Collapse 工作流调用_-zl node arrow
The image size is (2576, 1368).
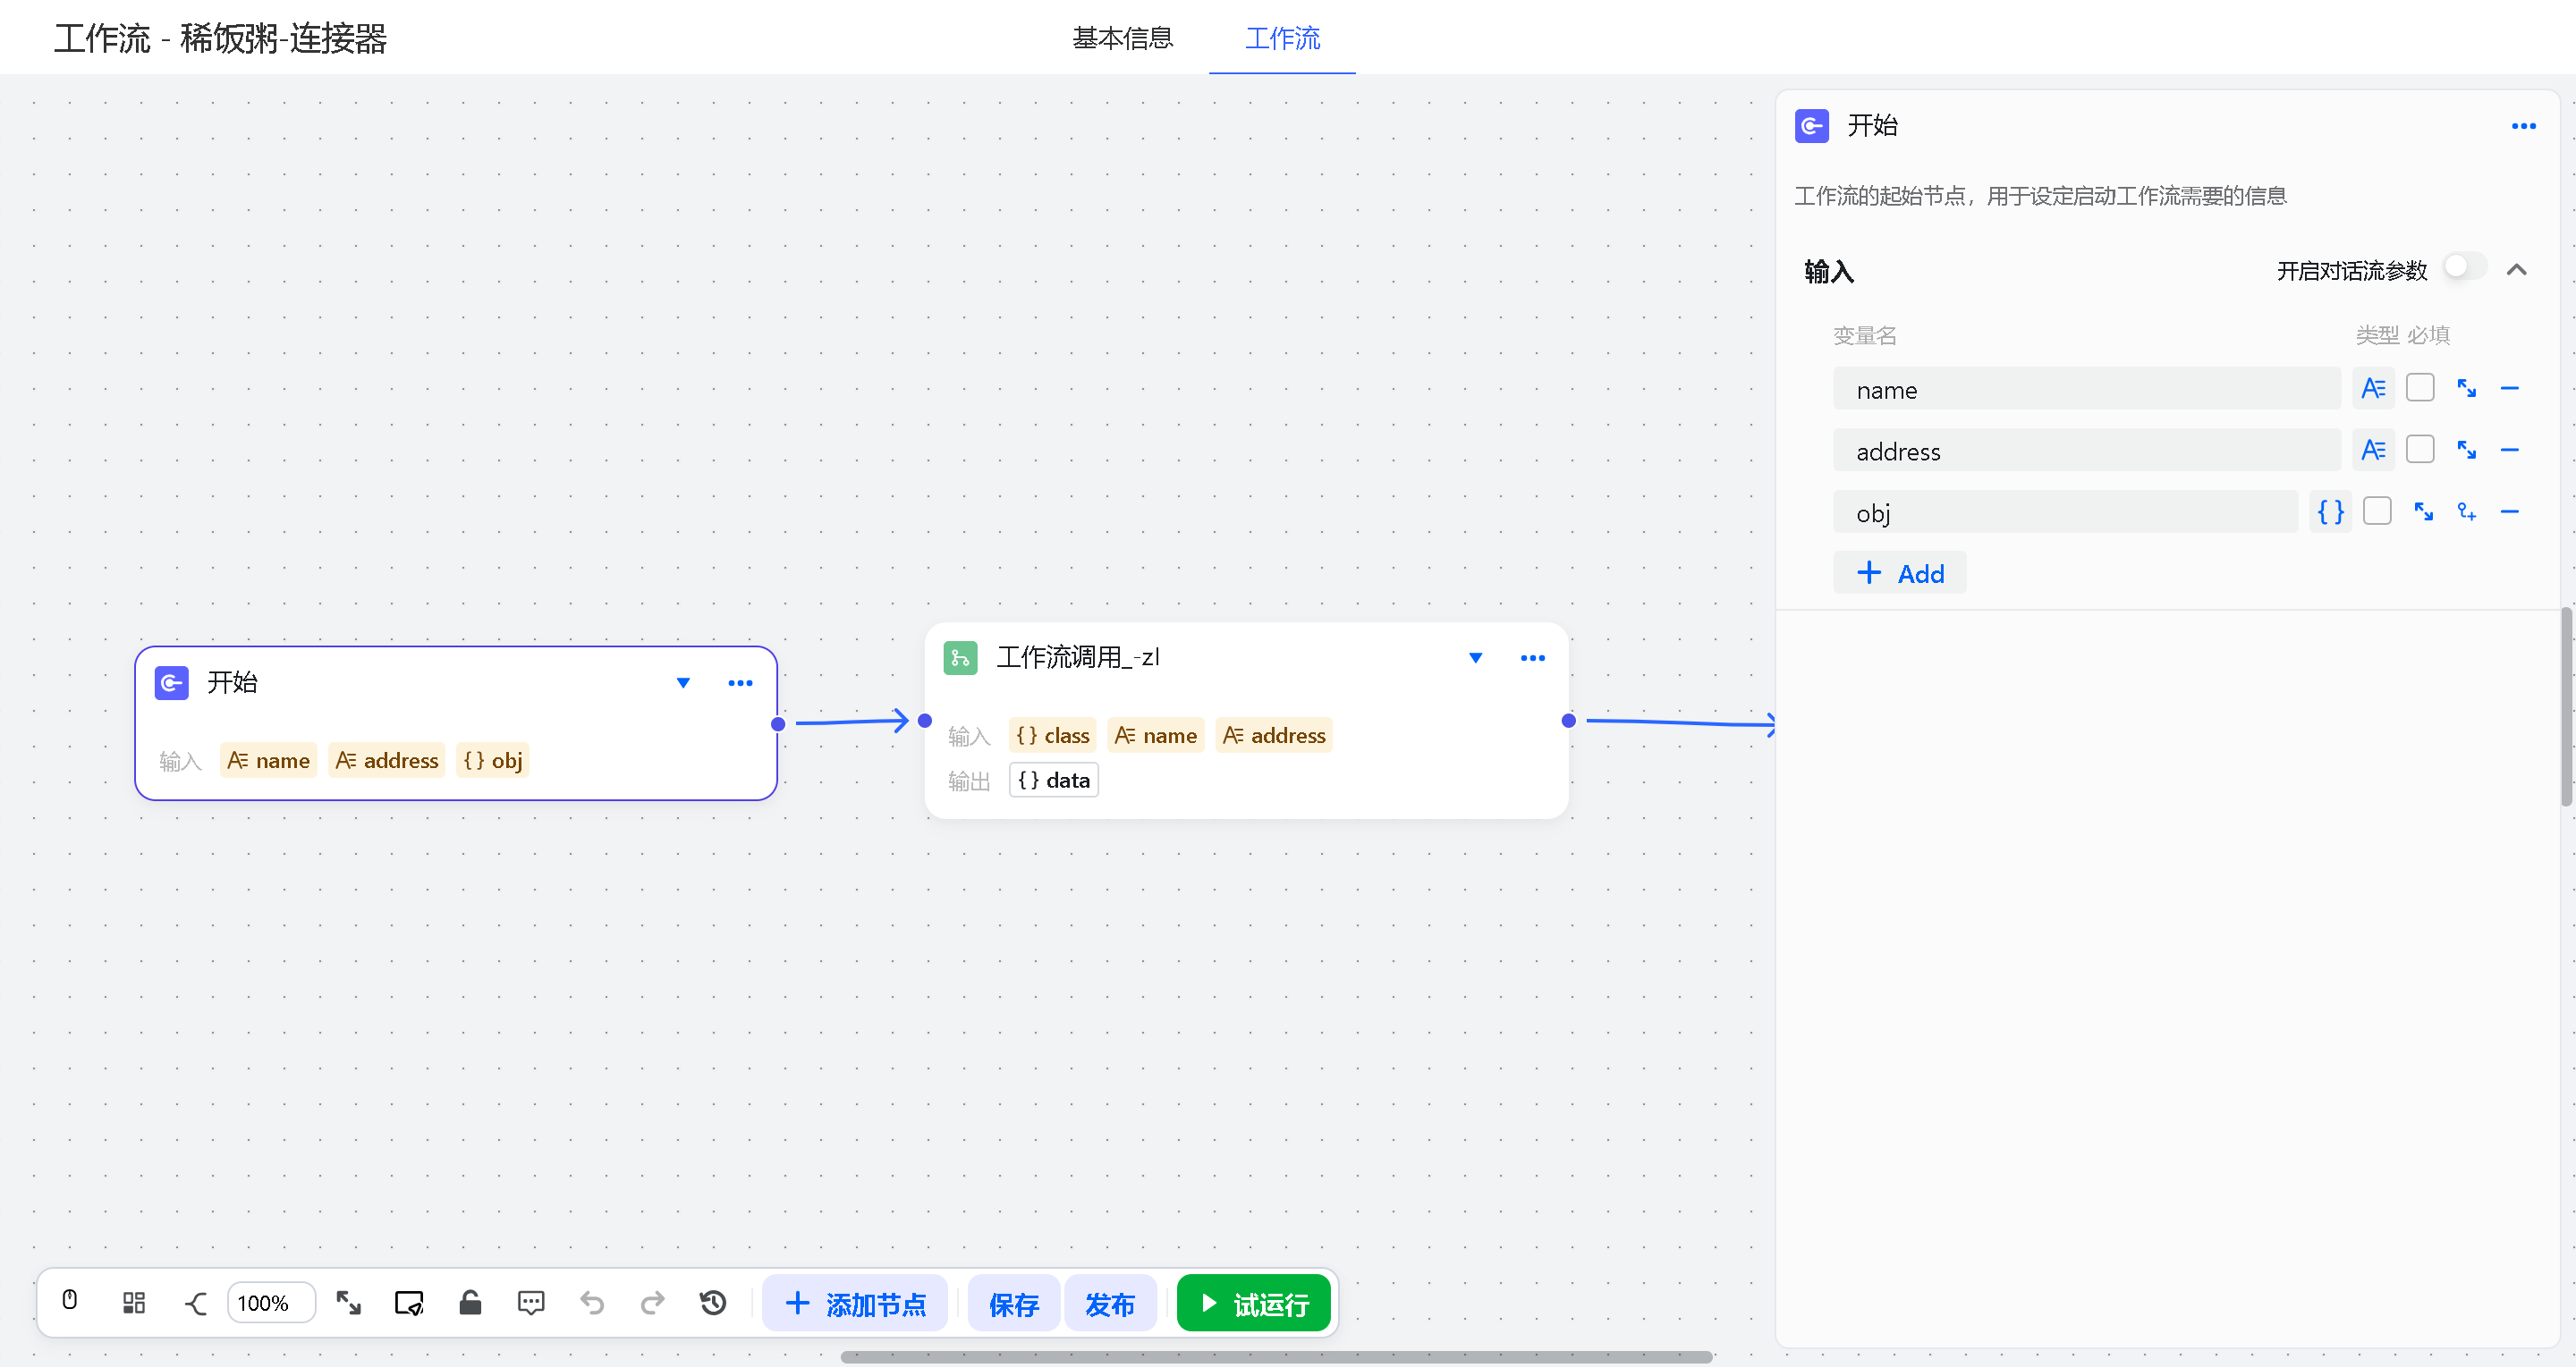(x=1475, y=658)
